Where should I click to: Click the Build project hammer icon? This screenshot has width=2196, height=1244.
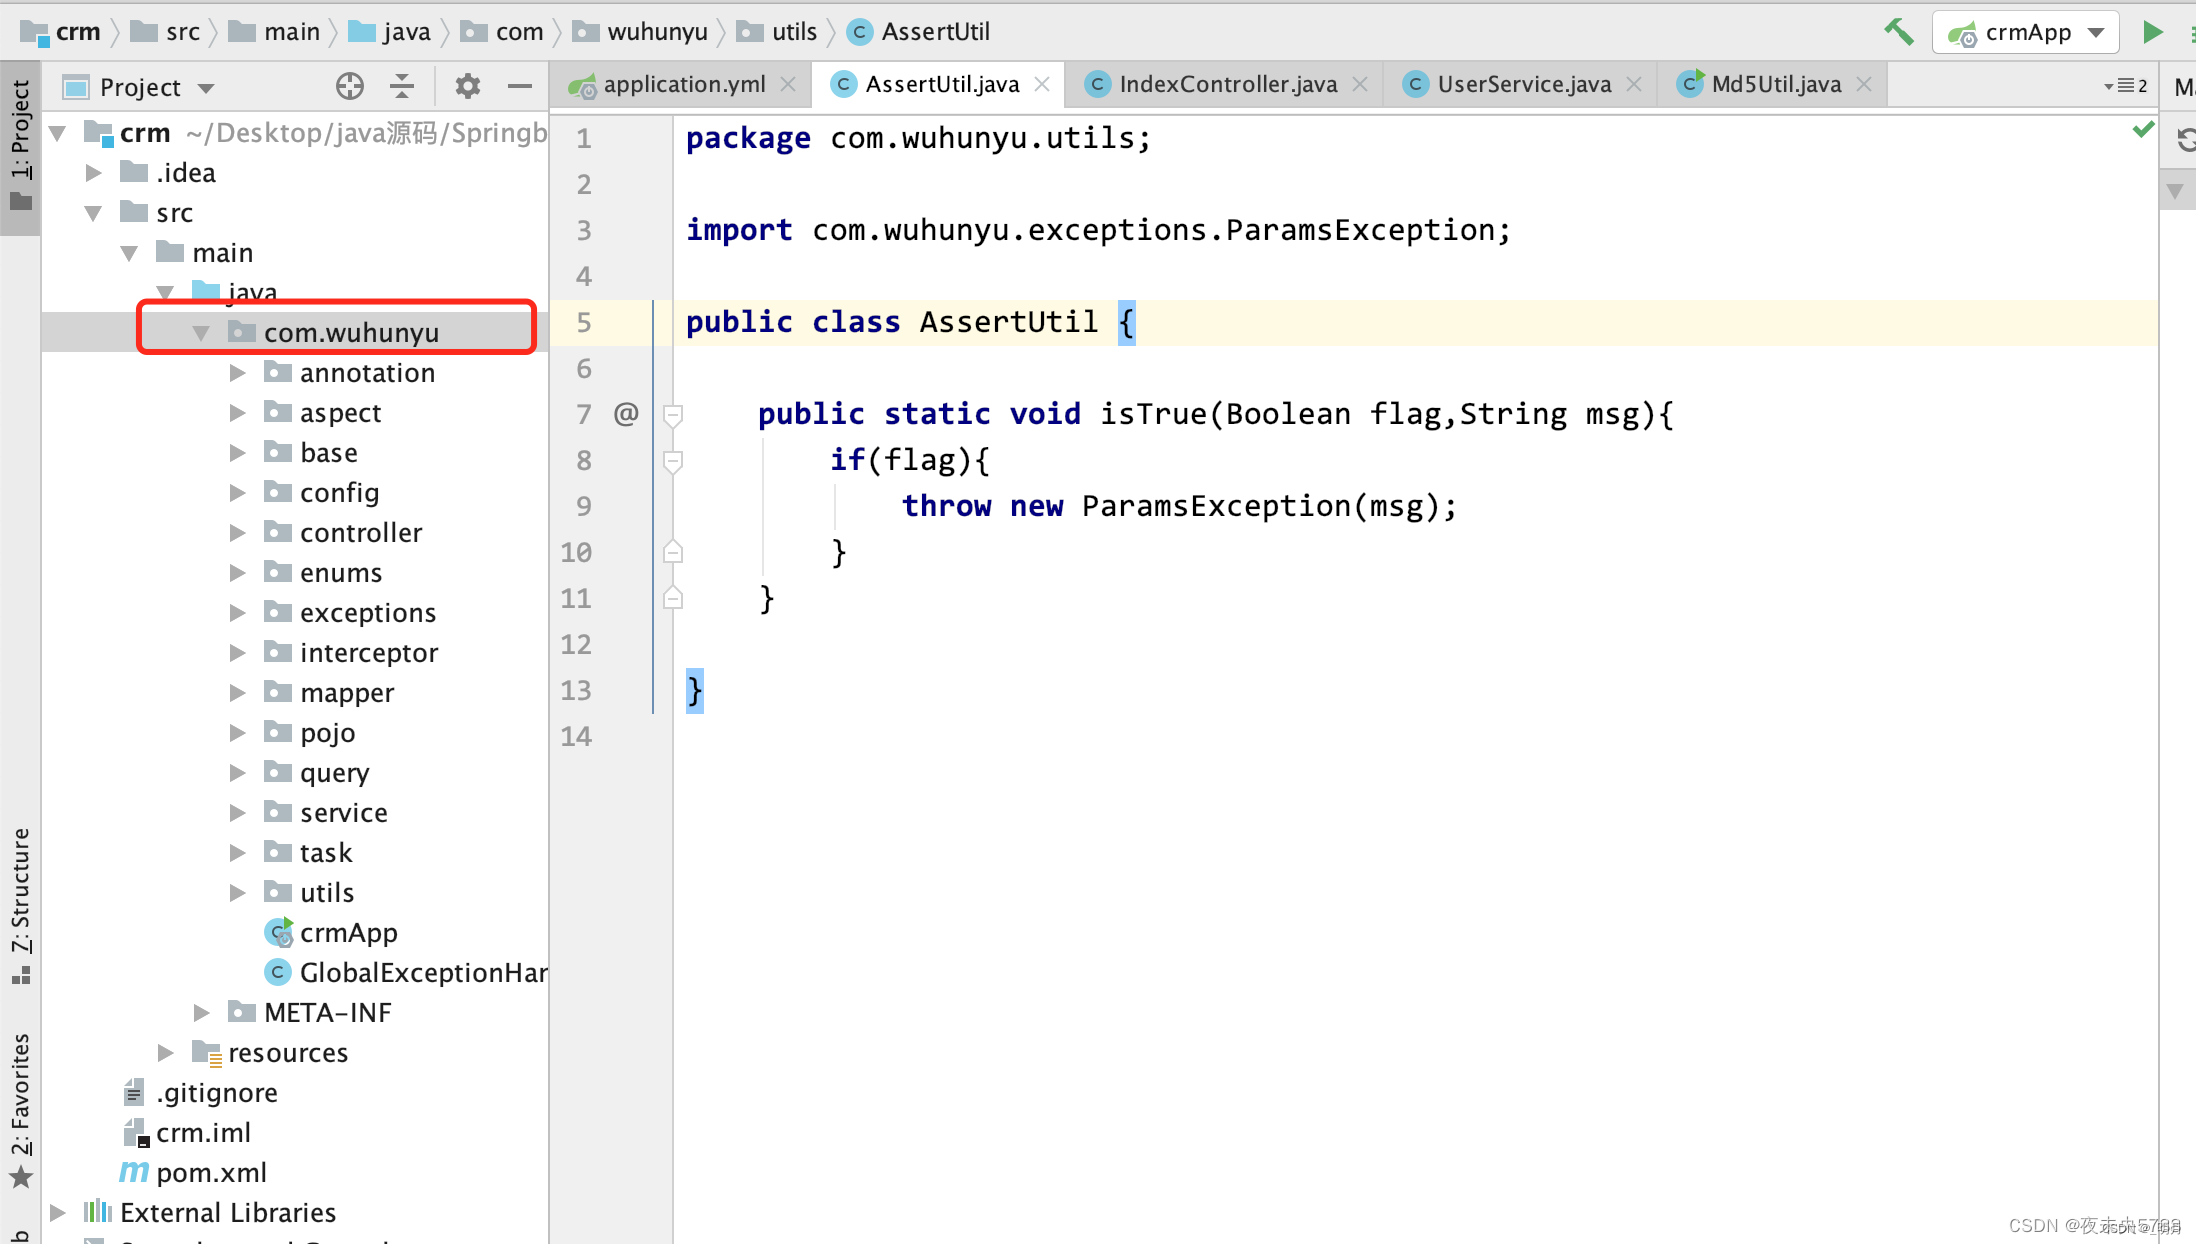(1898, 32)
